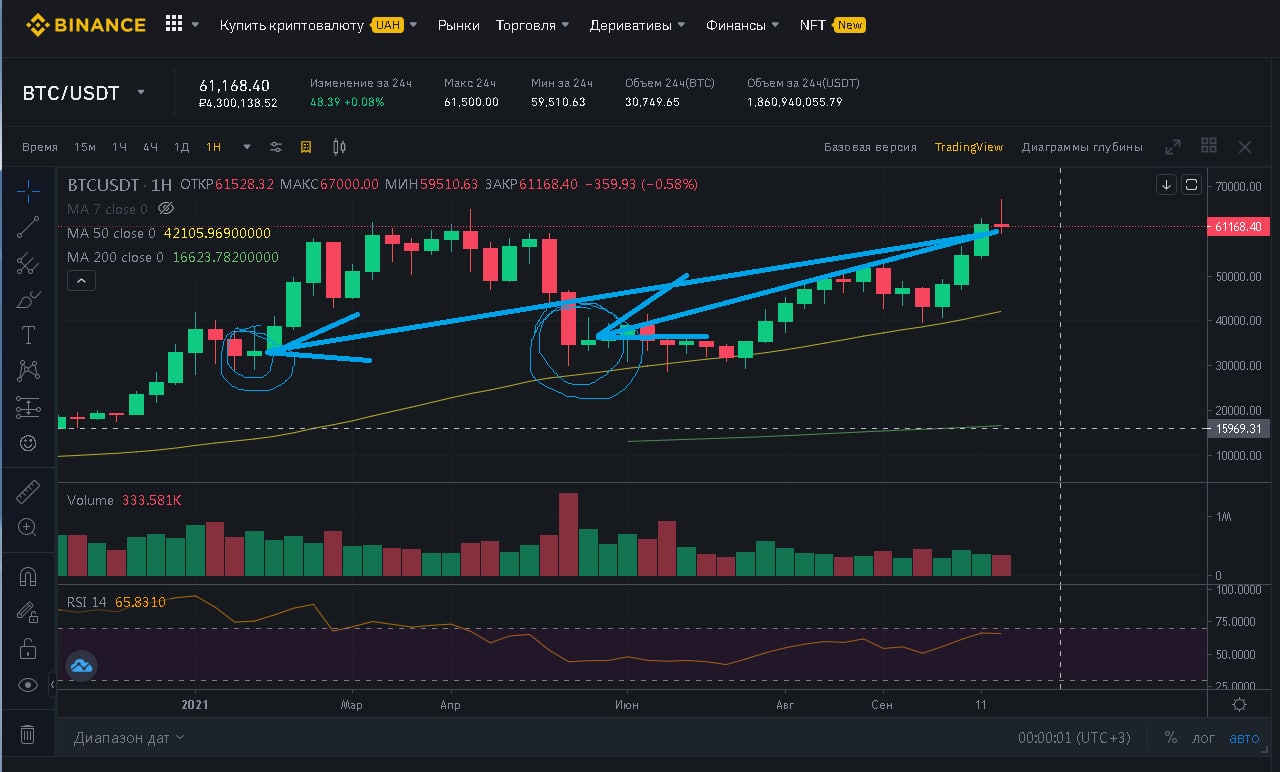
Task: Open the multi-chart grid layout icon
Action: [x=1209, y=146]
